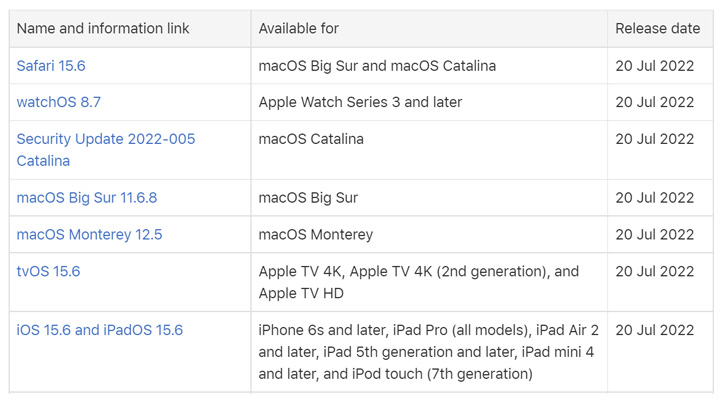Click release date in tvOS 15.6 row

(x=654, y=271)
